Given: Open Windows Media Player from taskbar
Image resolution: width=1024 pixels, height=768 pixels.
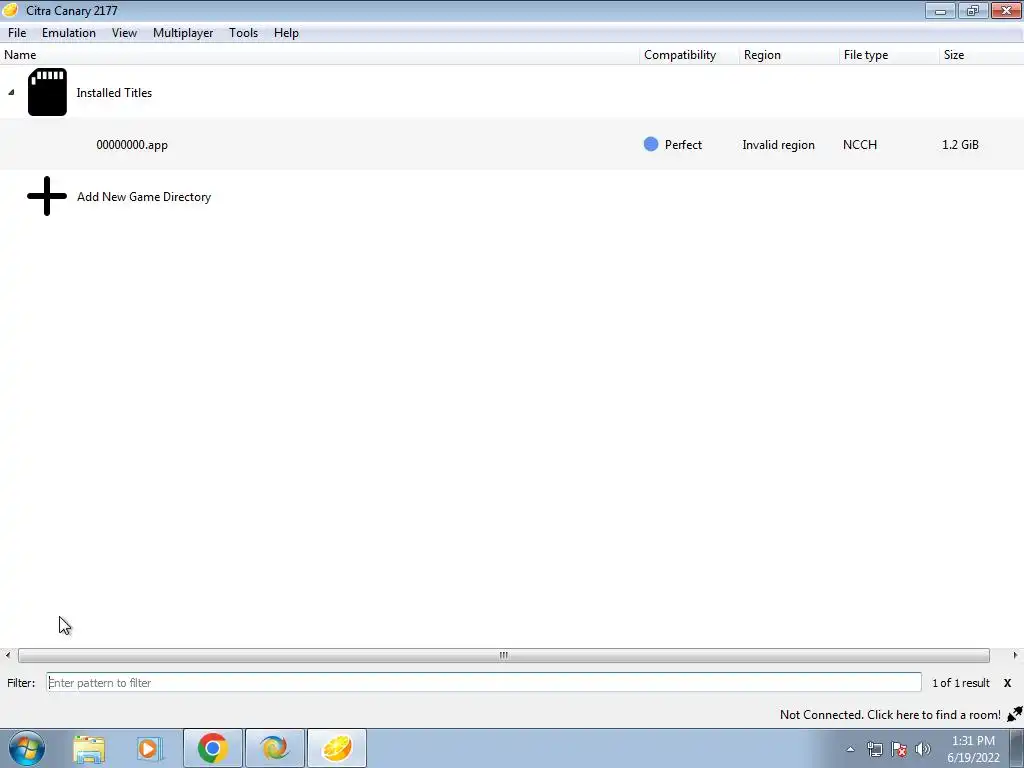Looking at the screenshot, I should tap(149, 748).
